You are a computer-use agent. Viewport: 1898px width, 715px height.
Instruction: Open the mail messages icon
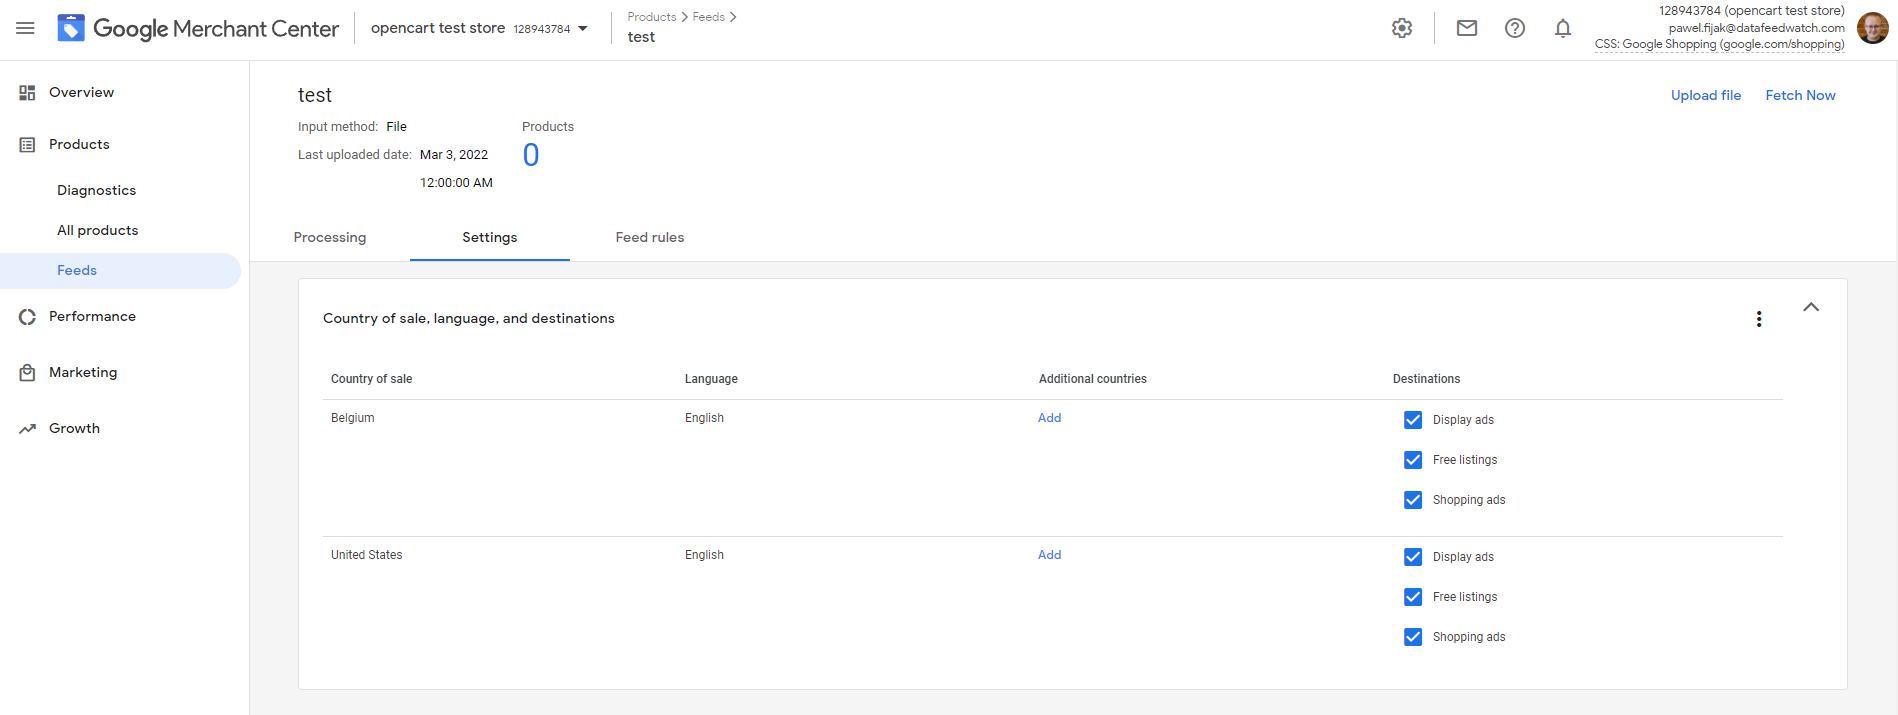click(x=1467, y=29)
